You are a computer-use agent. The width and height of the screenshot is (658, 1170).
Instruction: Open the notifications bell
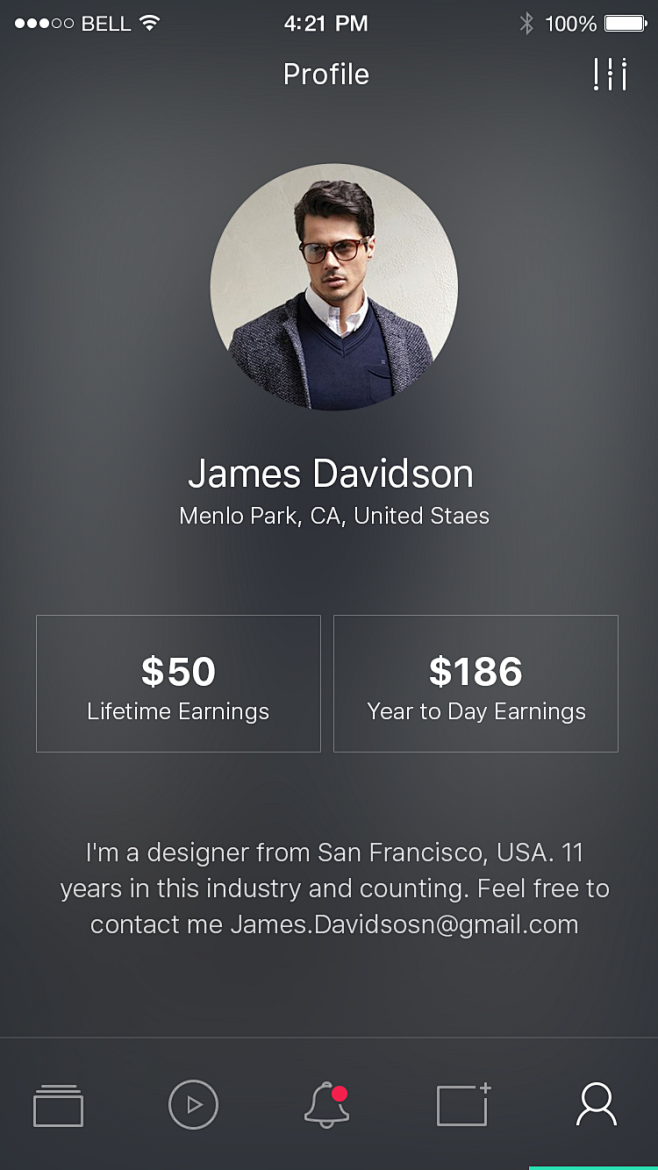326,1105
